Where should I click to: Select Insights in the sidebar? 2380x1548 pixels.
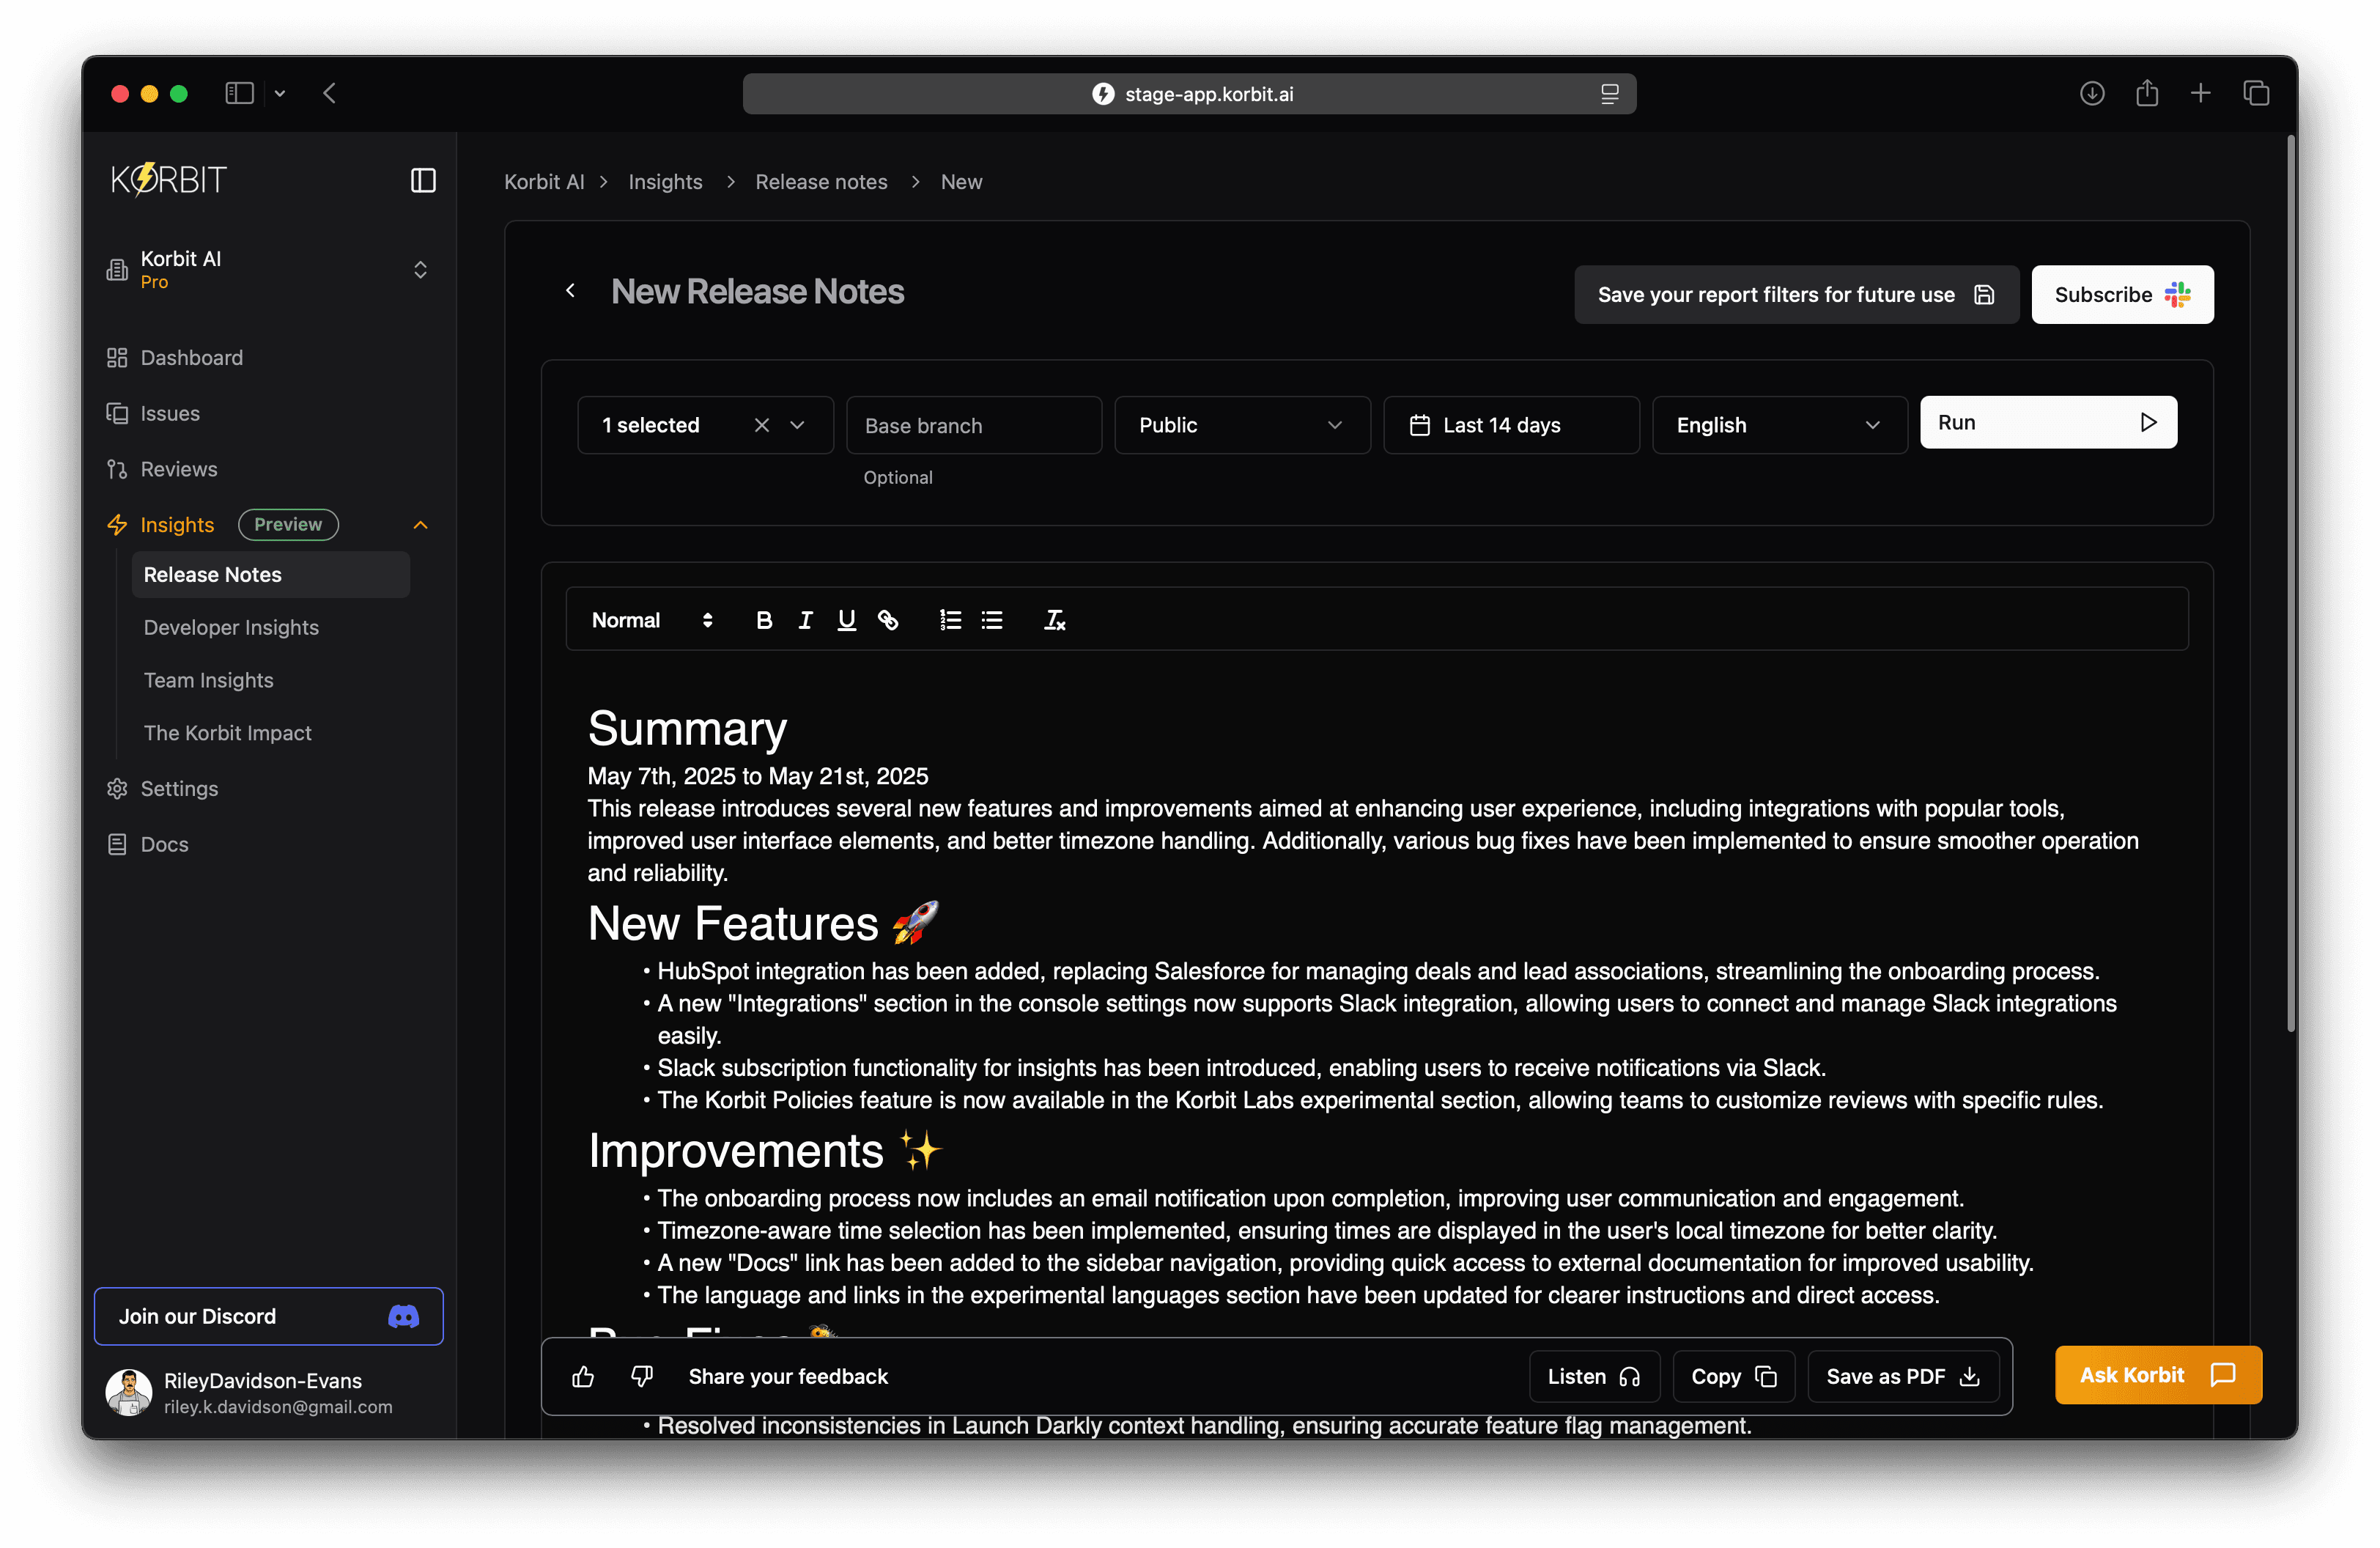(x=177, y=525)
